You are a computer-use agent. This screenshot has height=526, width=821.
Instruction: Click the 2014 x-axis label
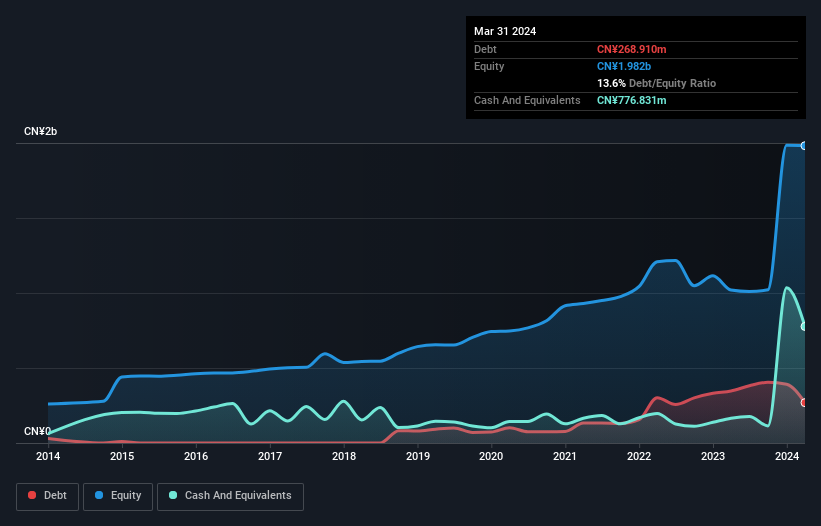click(48, 456)
